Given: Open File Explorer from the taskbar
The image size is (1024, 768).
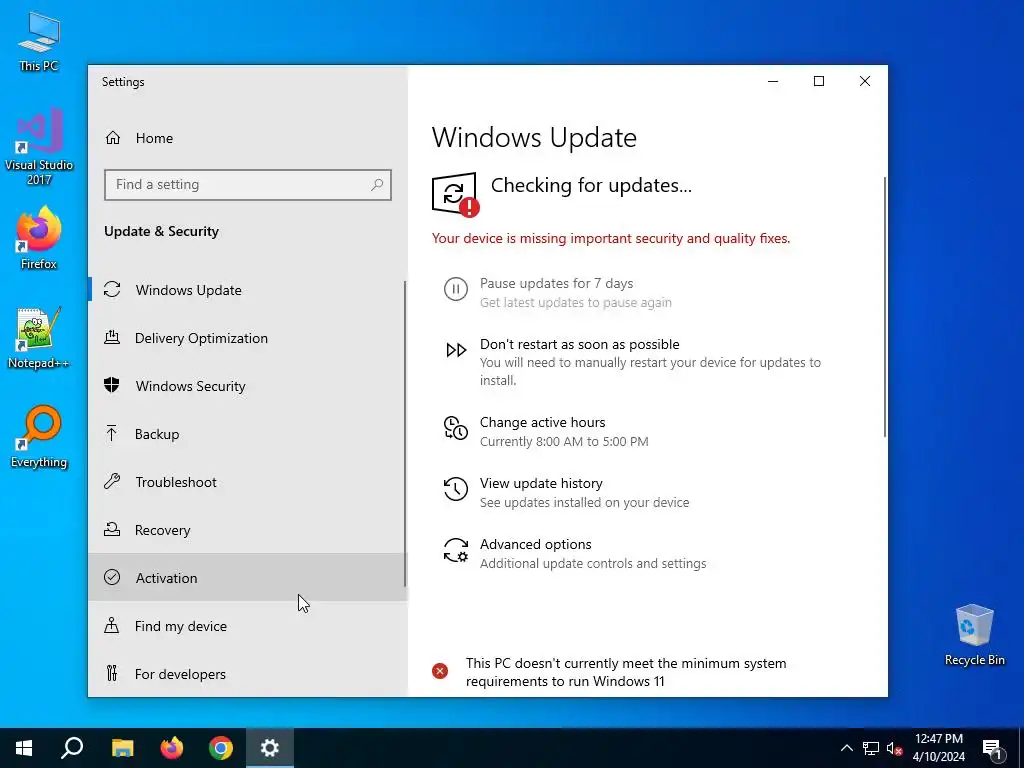Looking at the screenshot, I should [122, 748].
